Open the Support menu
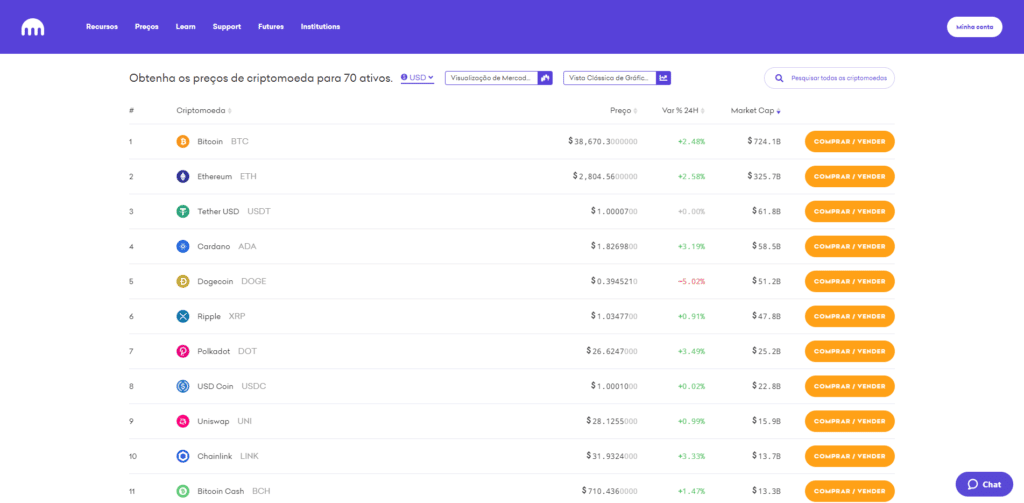Screen dimensions: 1024x503 (227, 27)
